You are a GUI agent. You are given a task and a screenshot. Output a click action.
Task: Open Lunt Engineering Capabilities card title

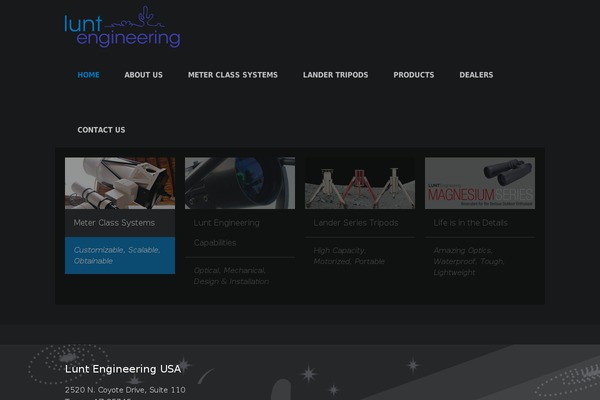[x=227, y=233]
